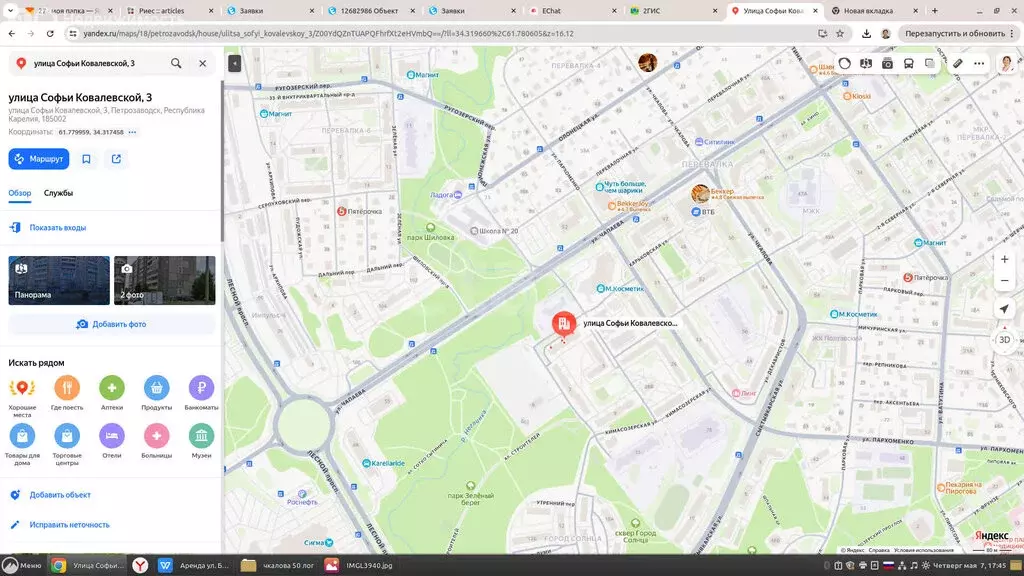Select Товары для дома nearby icon
The image size is (1024, 576).
22,436
